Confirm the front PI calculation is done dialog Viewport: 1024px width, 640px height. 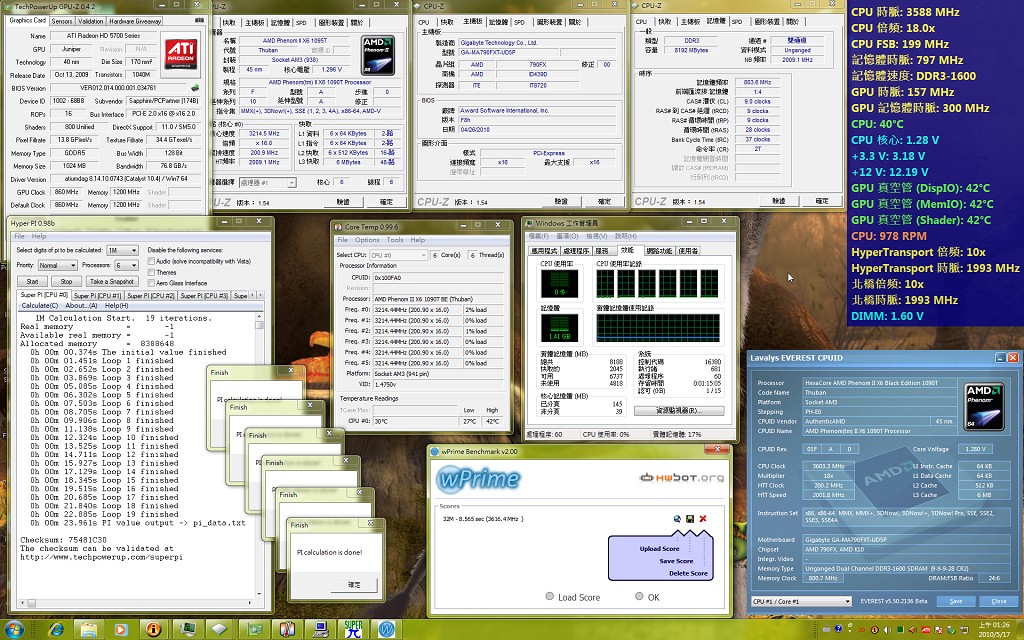point(354,584)
